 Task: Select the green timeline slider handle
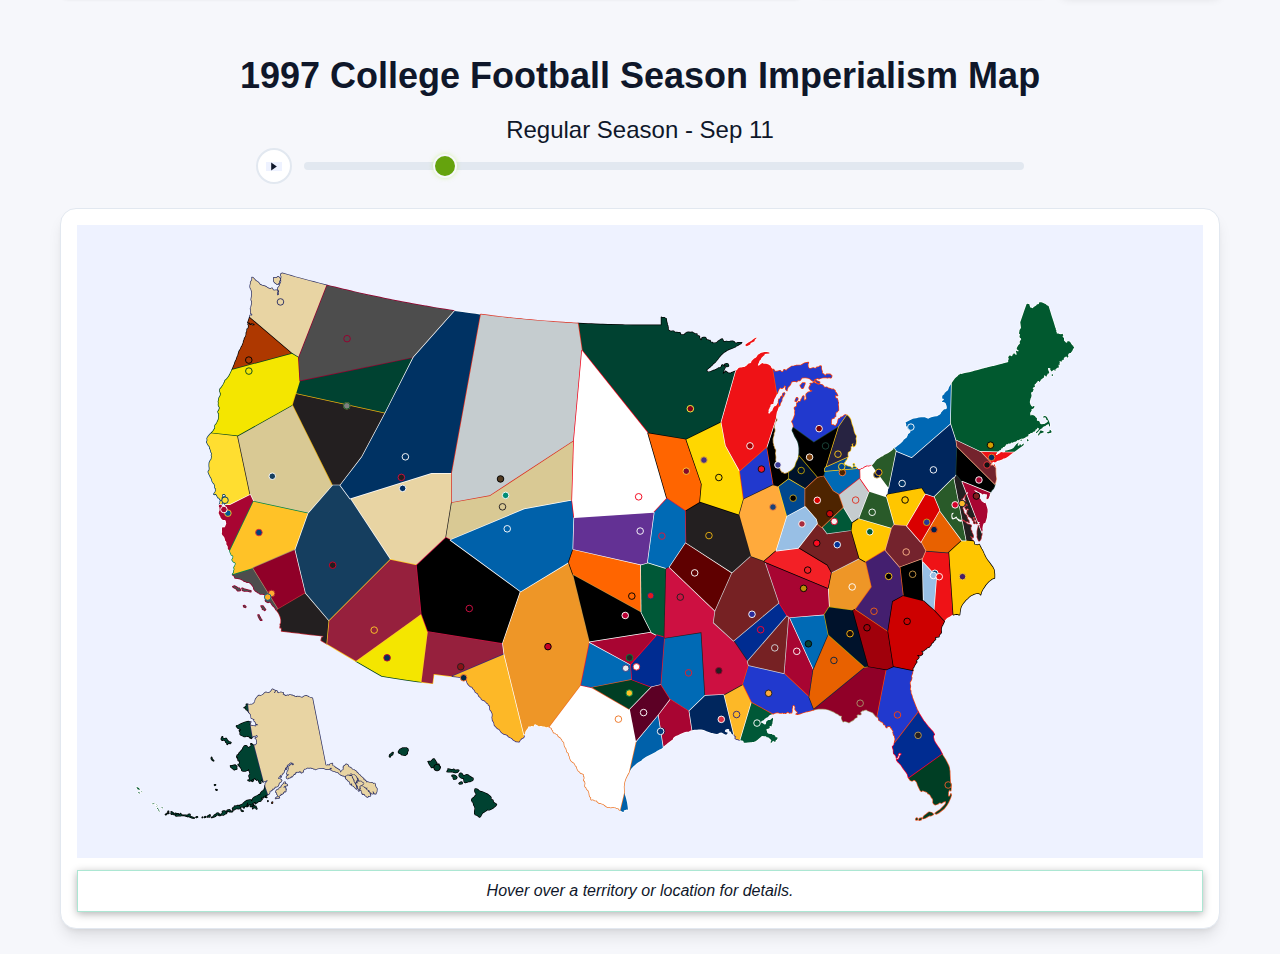[x=444, y=166]
